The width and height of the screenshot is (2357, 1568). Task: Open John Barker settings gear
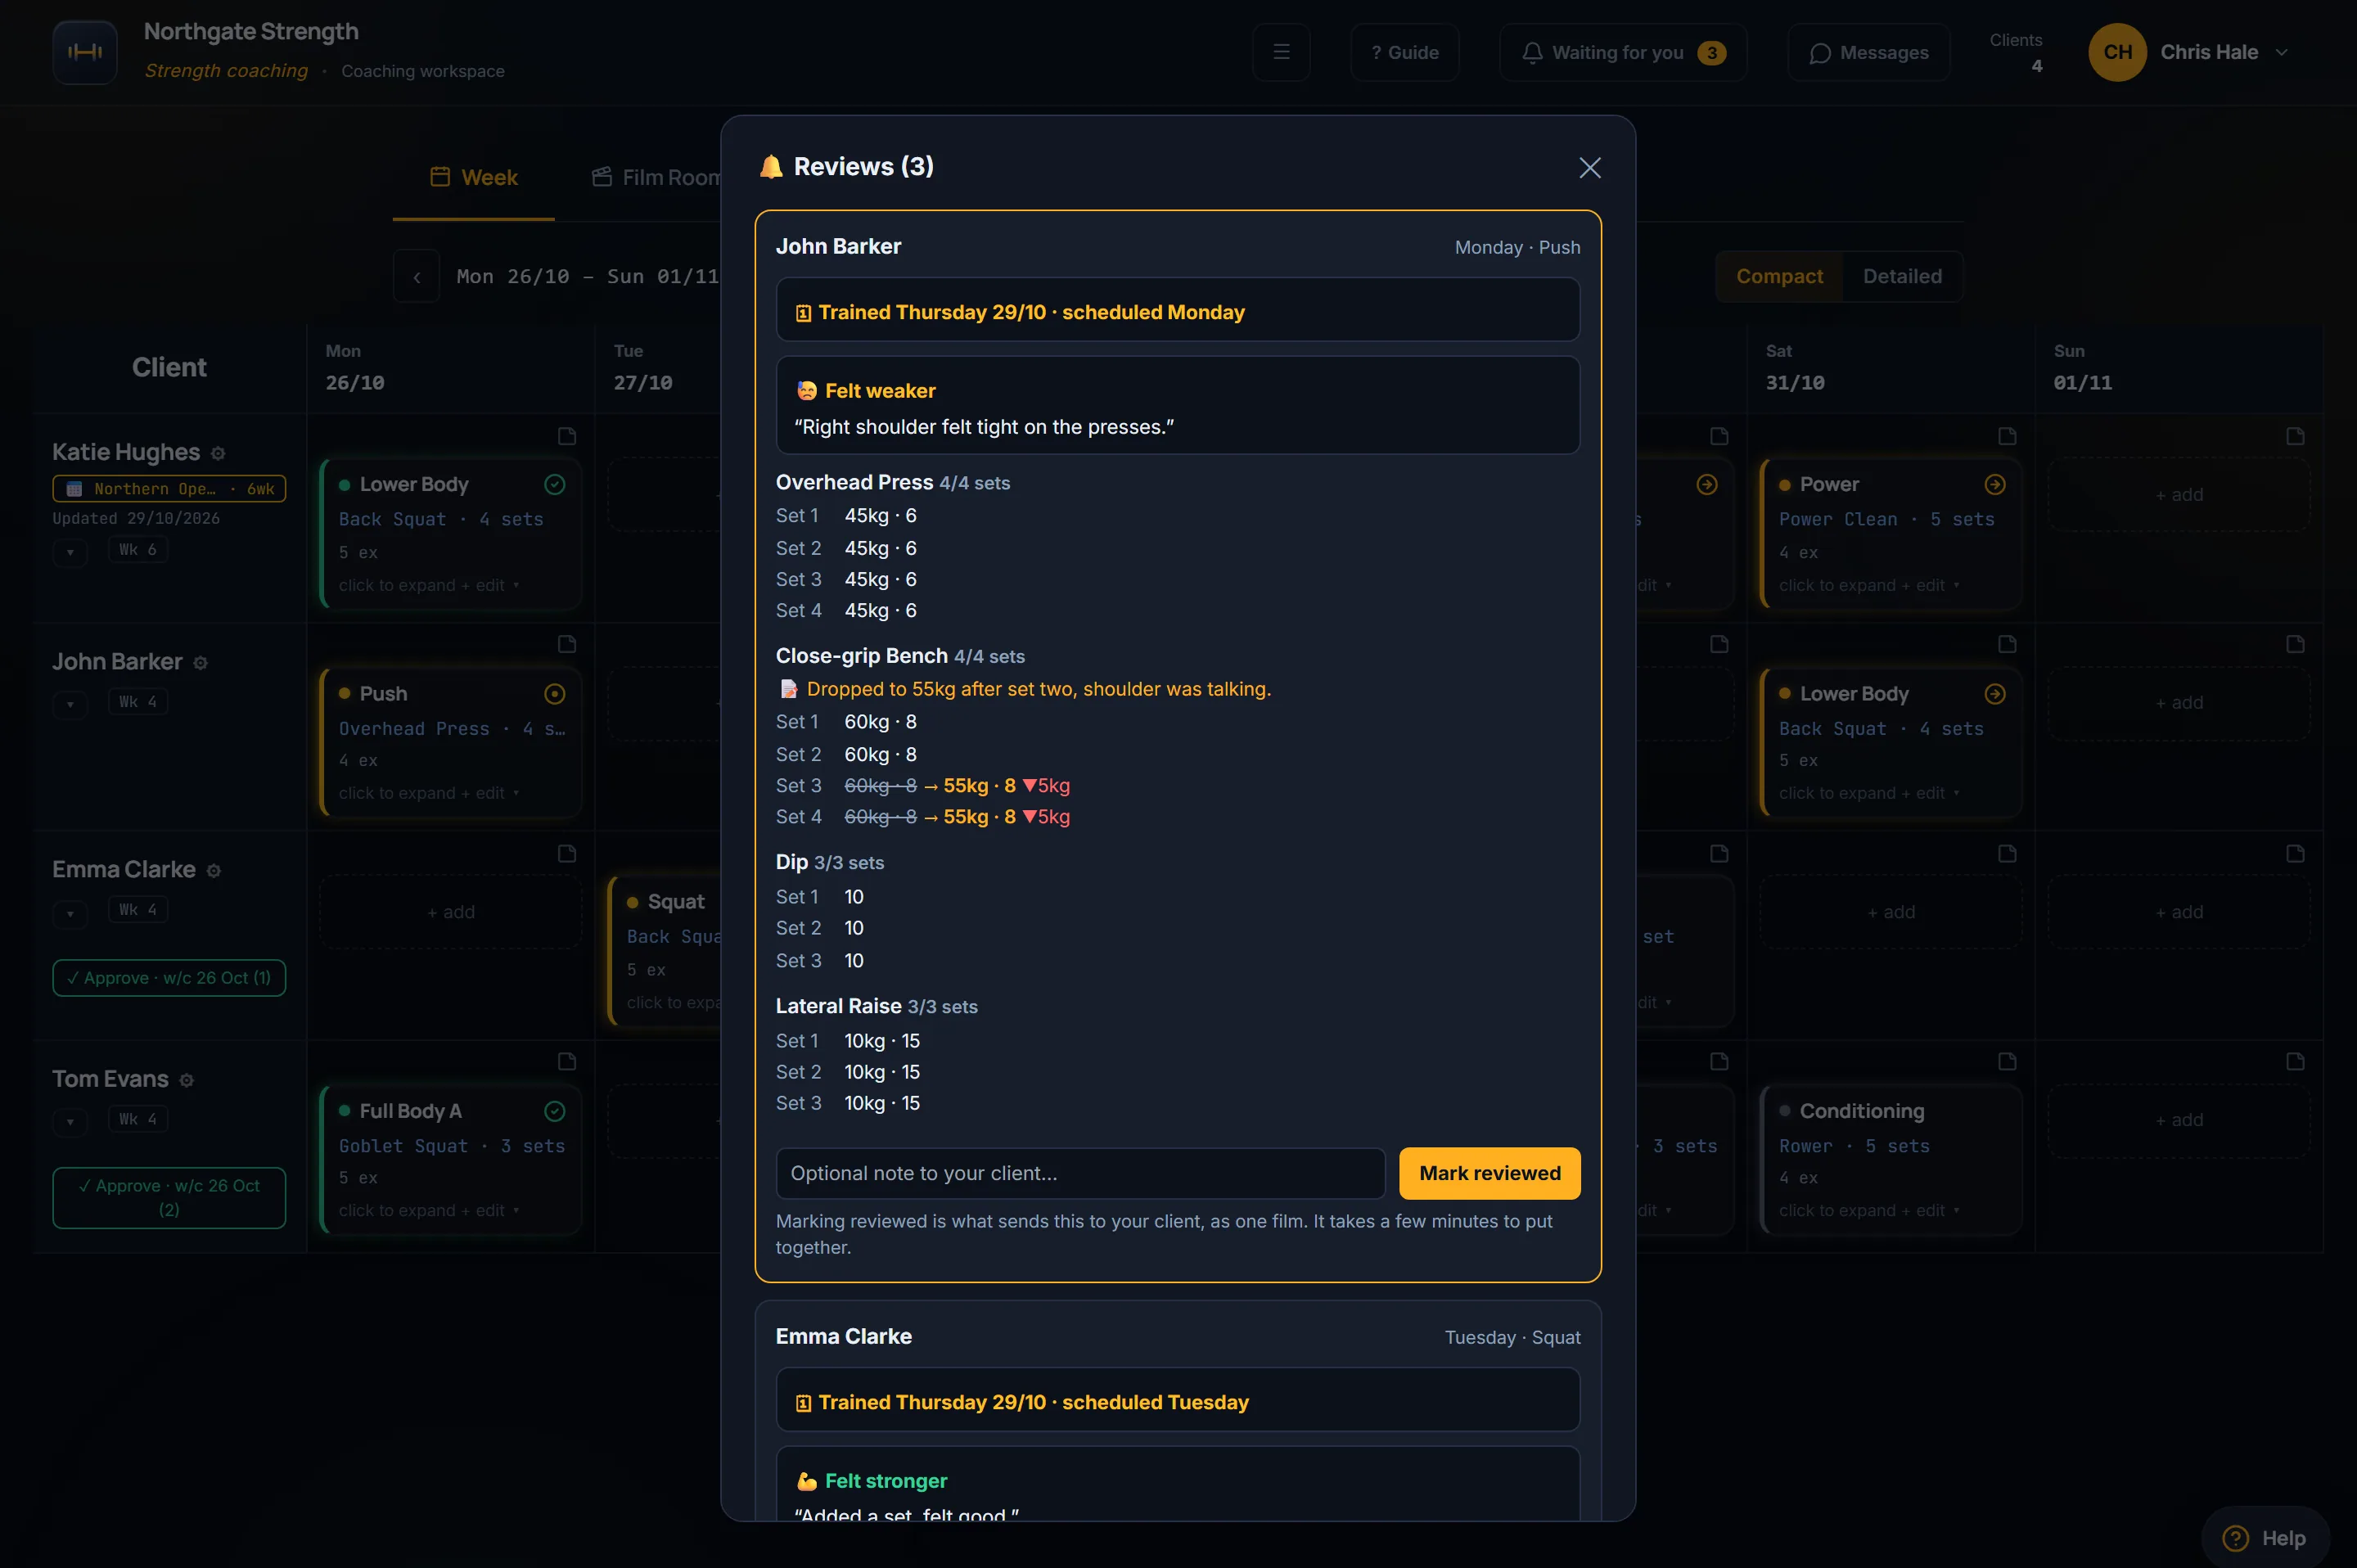(200, 663)
